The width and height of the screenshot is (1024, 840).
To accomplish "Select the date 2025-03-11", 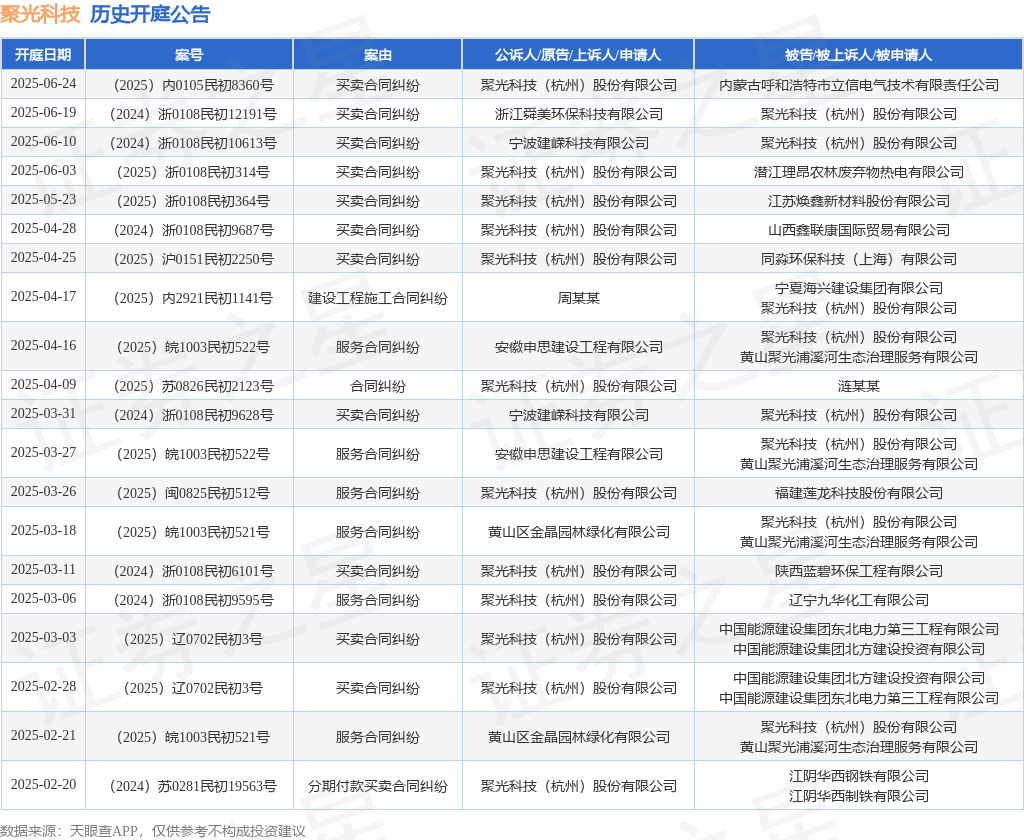I will [43, 570].
